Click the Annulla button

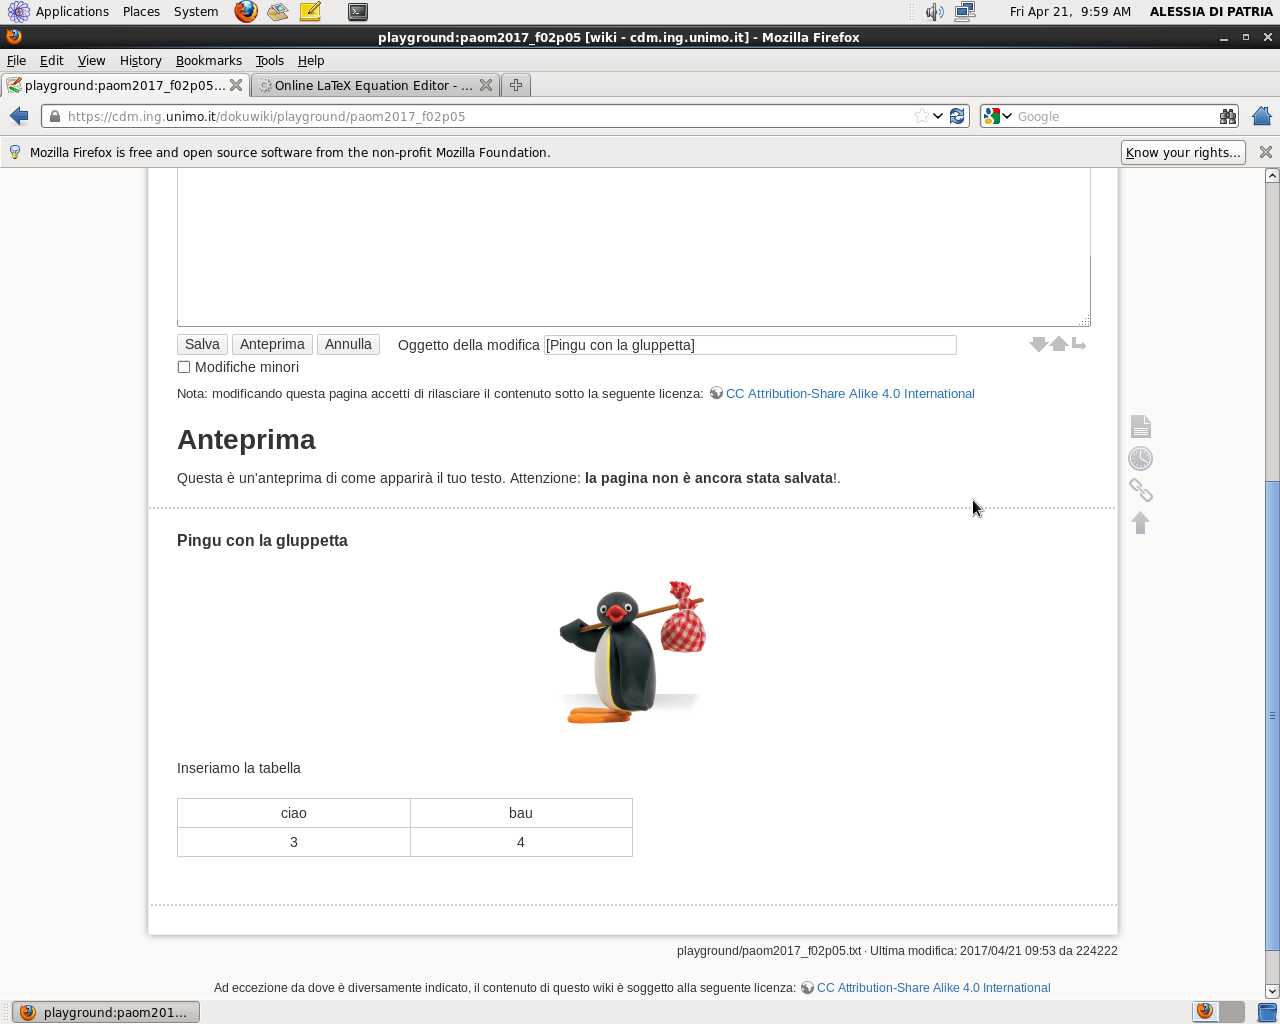pos(348,344)
